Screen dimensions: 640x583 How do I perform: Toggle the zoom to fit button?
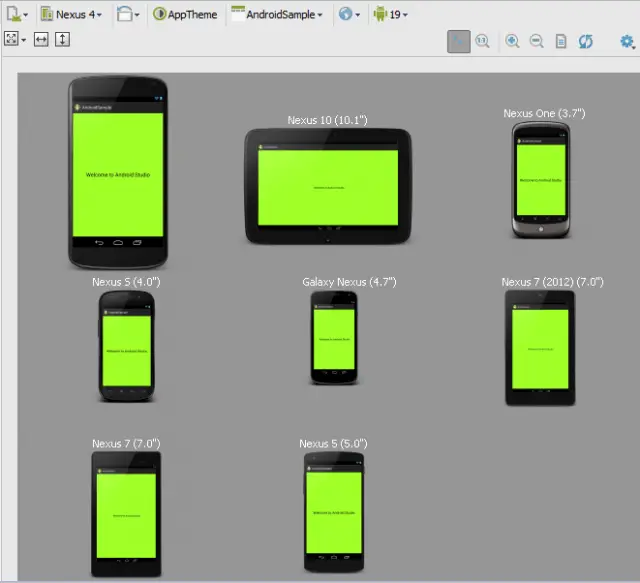(458, 41)
